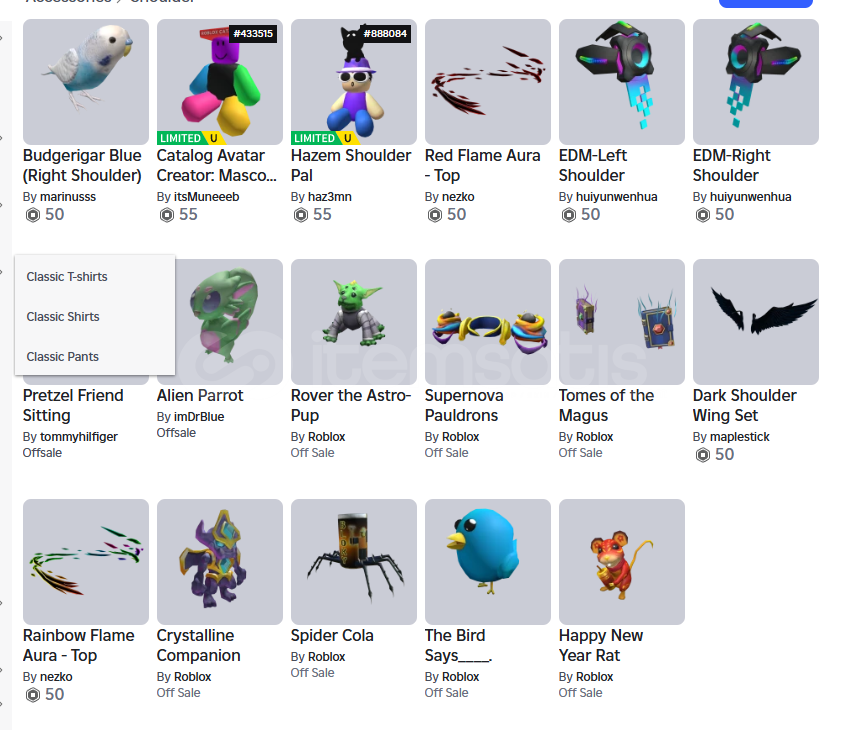Choose Classic Shirts in the dropdown
Image resolution: width=844 pixels, height=730 pixels.
(63, 317)
